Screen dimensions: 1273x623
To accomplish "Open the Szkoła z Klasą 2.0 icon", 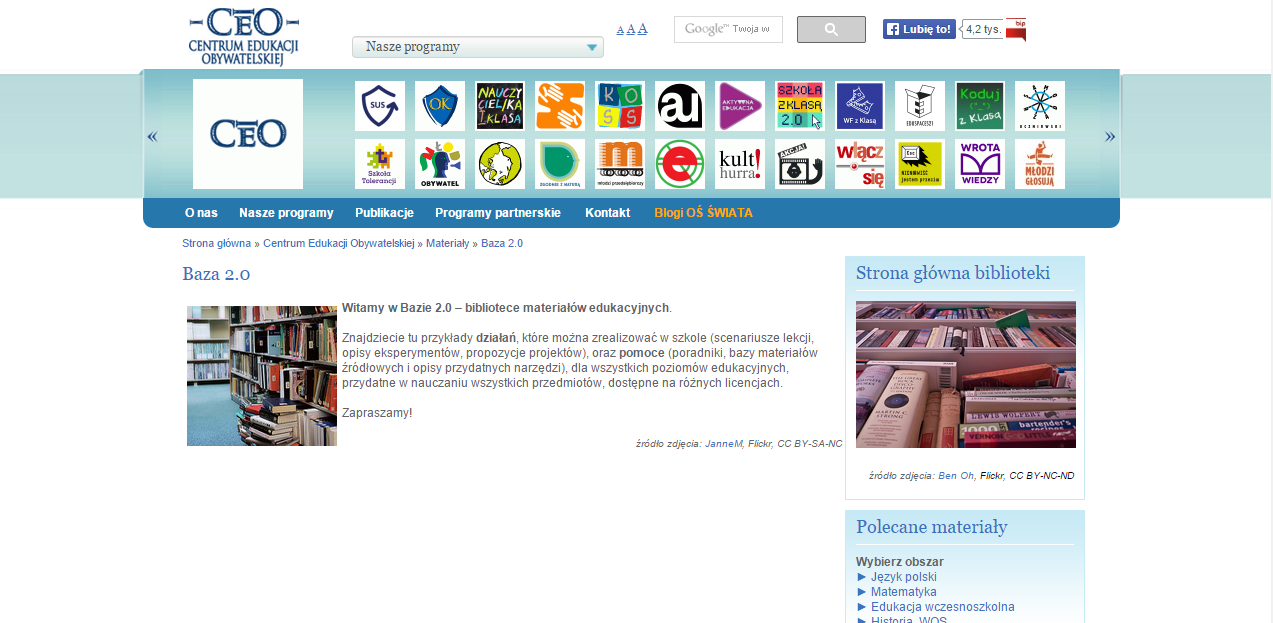I will click(800, 106).
